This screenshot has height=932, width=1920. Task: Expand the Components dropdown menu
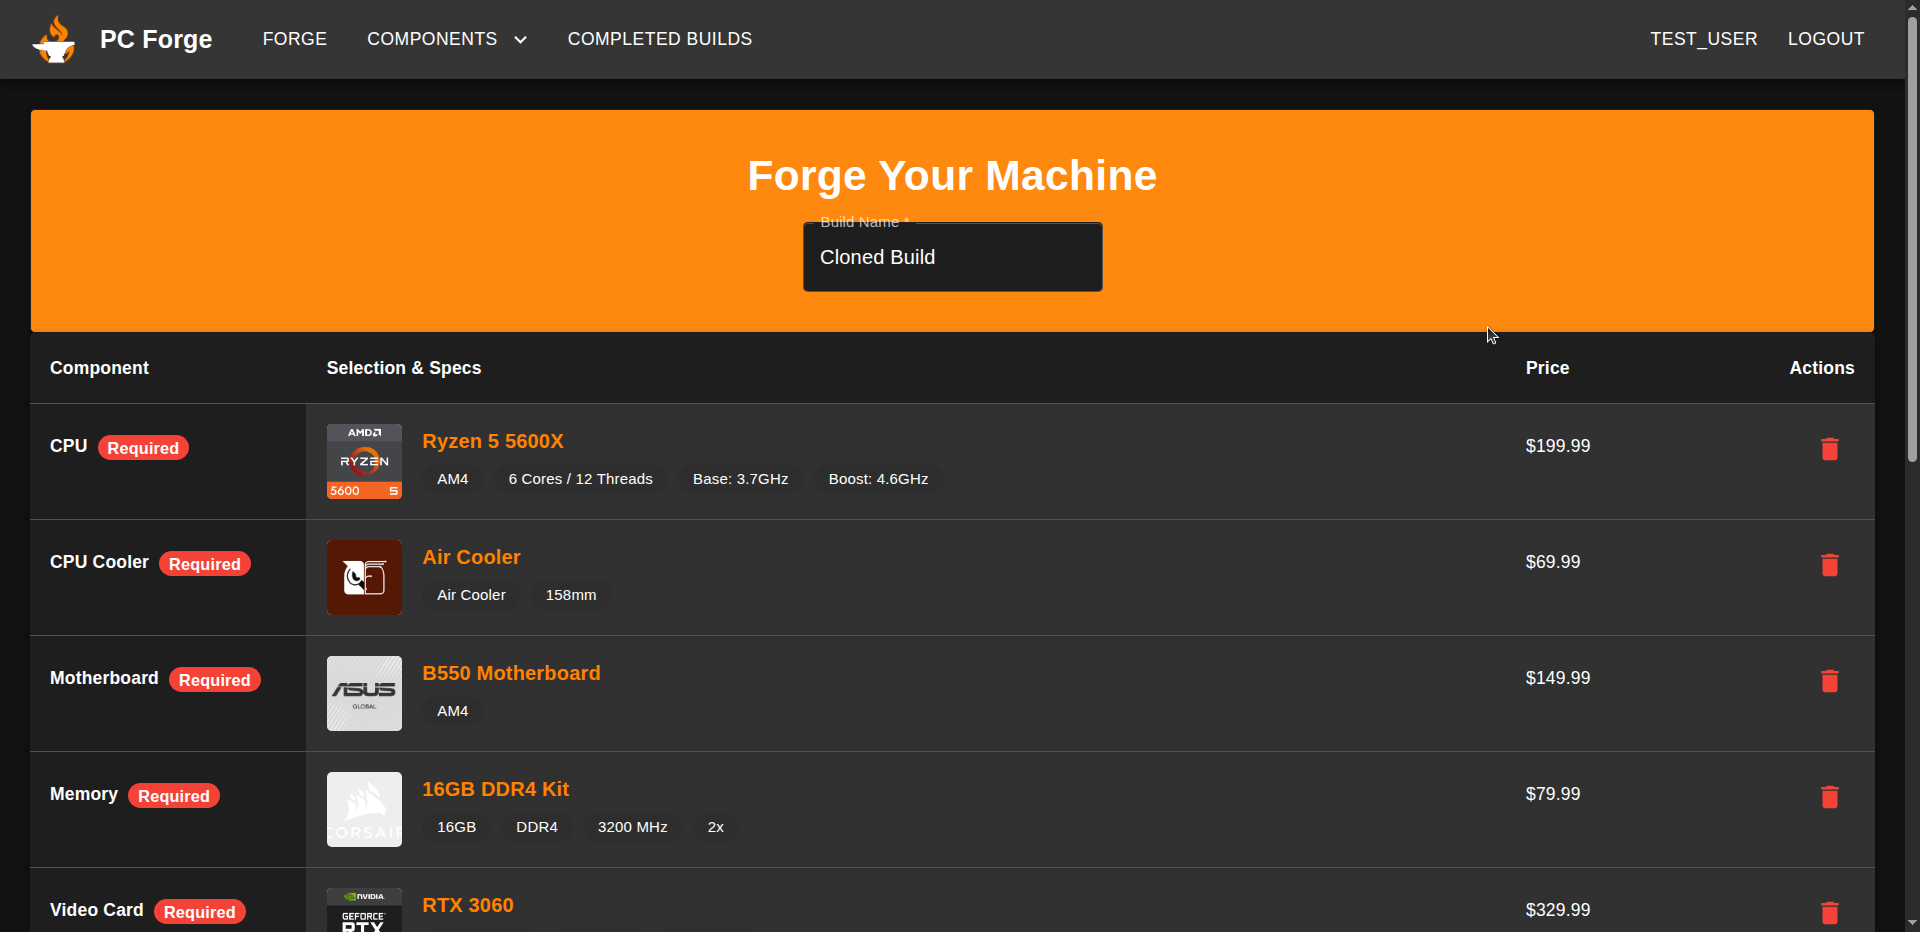click(446, 39)
